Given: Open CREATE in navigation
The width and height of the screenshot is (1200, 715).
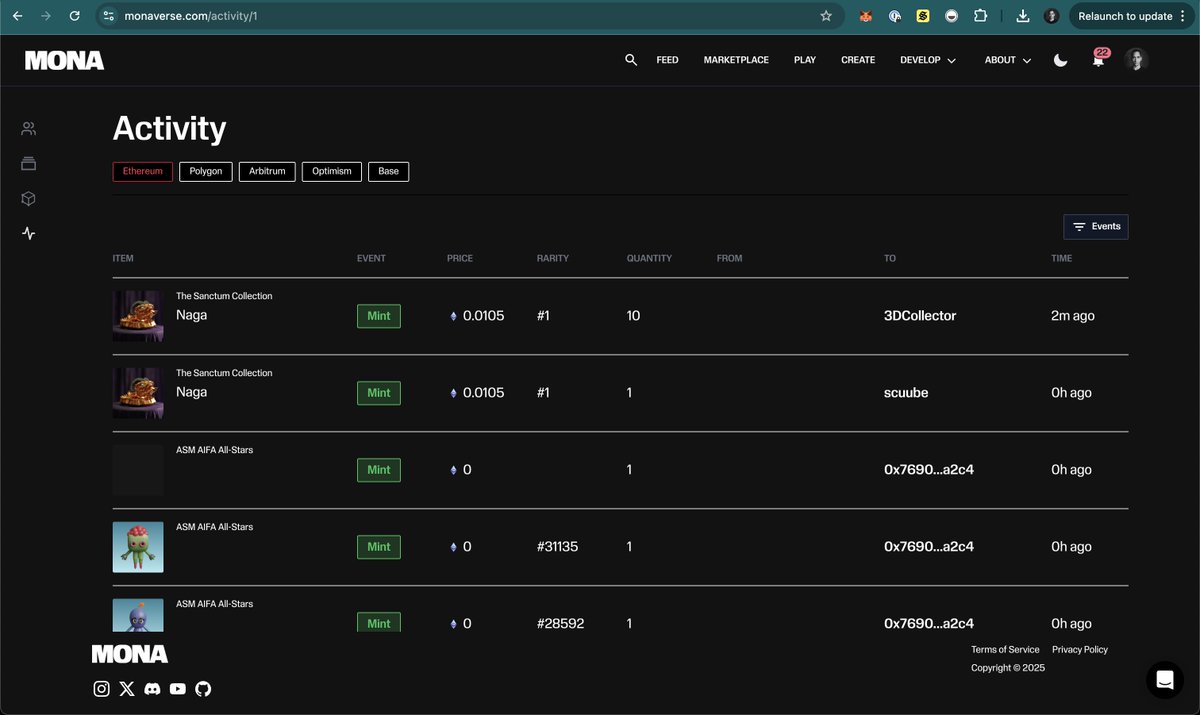Looking at the screenshot, I should pyautogui.click(x=858, y=60).
